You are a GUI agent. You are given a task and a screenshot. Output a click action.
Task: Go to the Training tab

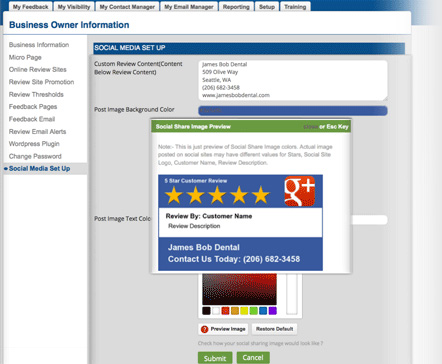click(x=295, y=7)
